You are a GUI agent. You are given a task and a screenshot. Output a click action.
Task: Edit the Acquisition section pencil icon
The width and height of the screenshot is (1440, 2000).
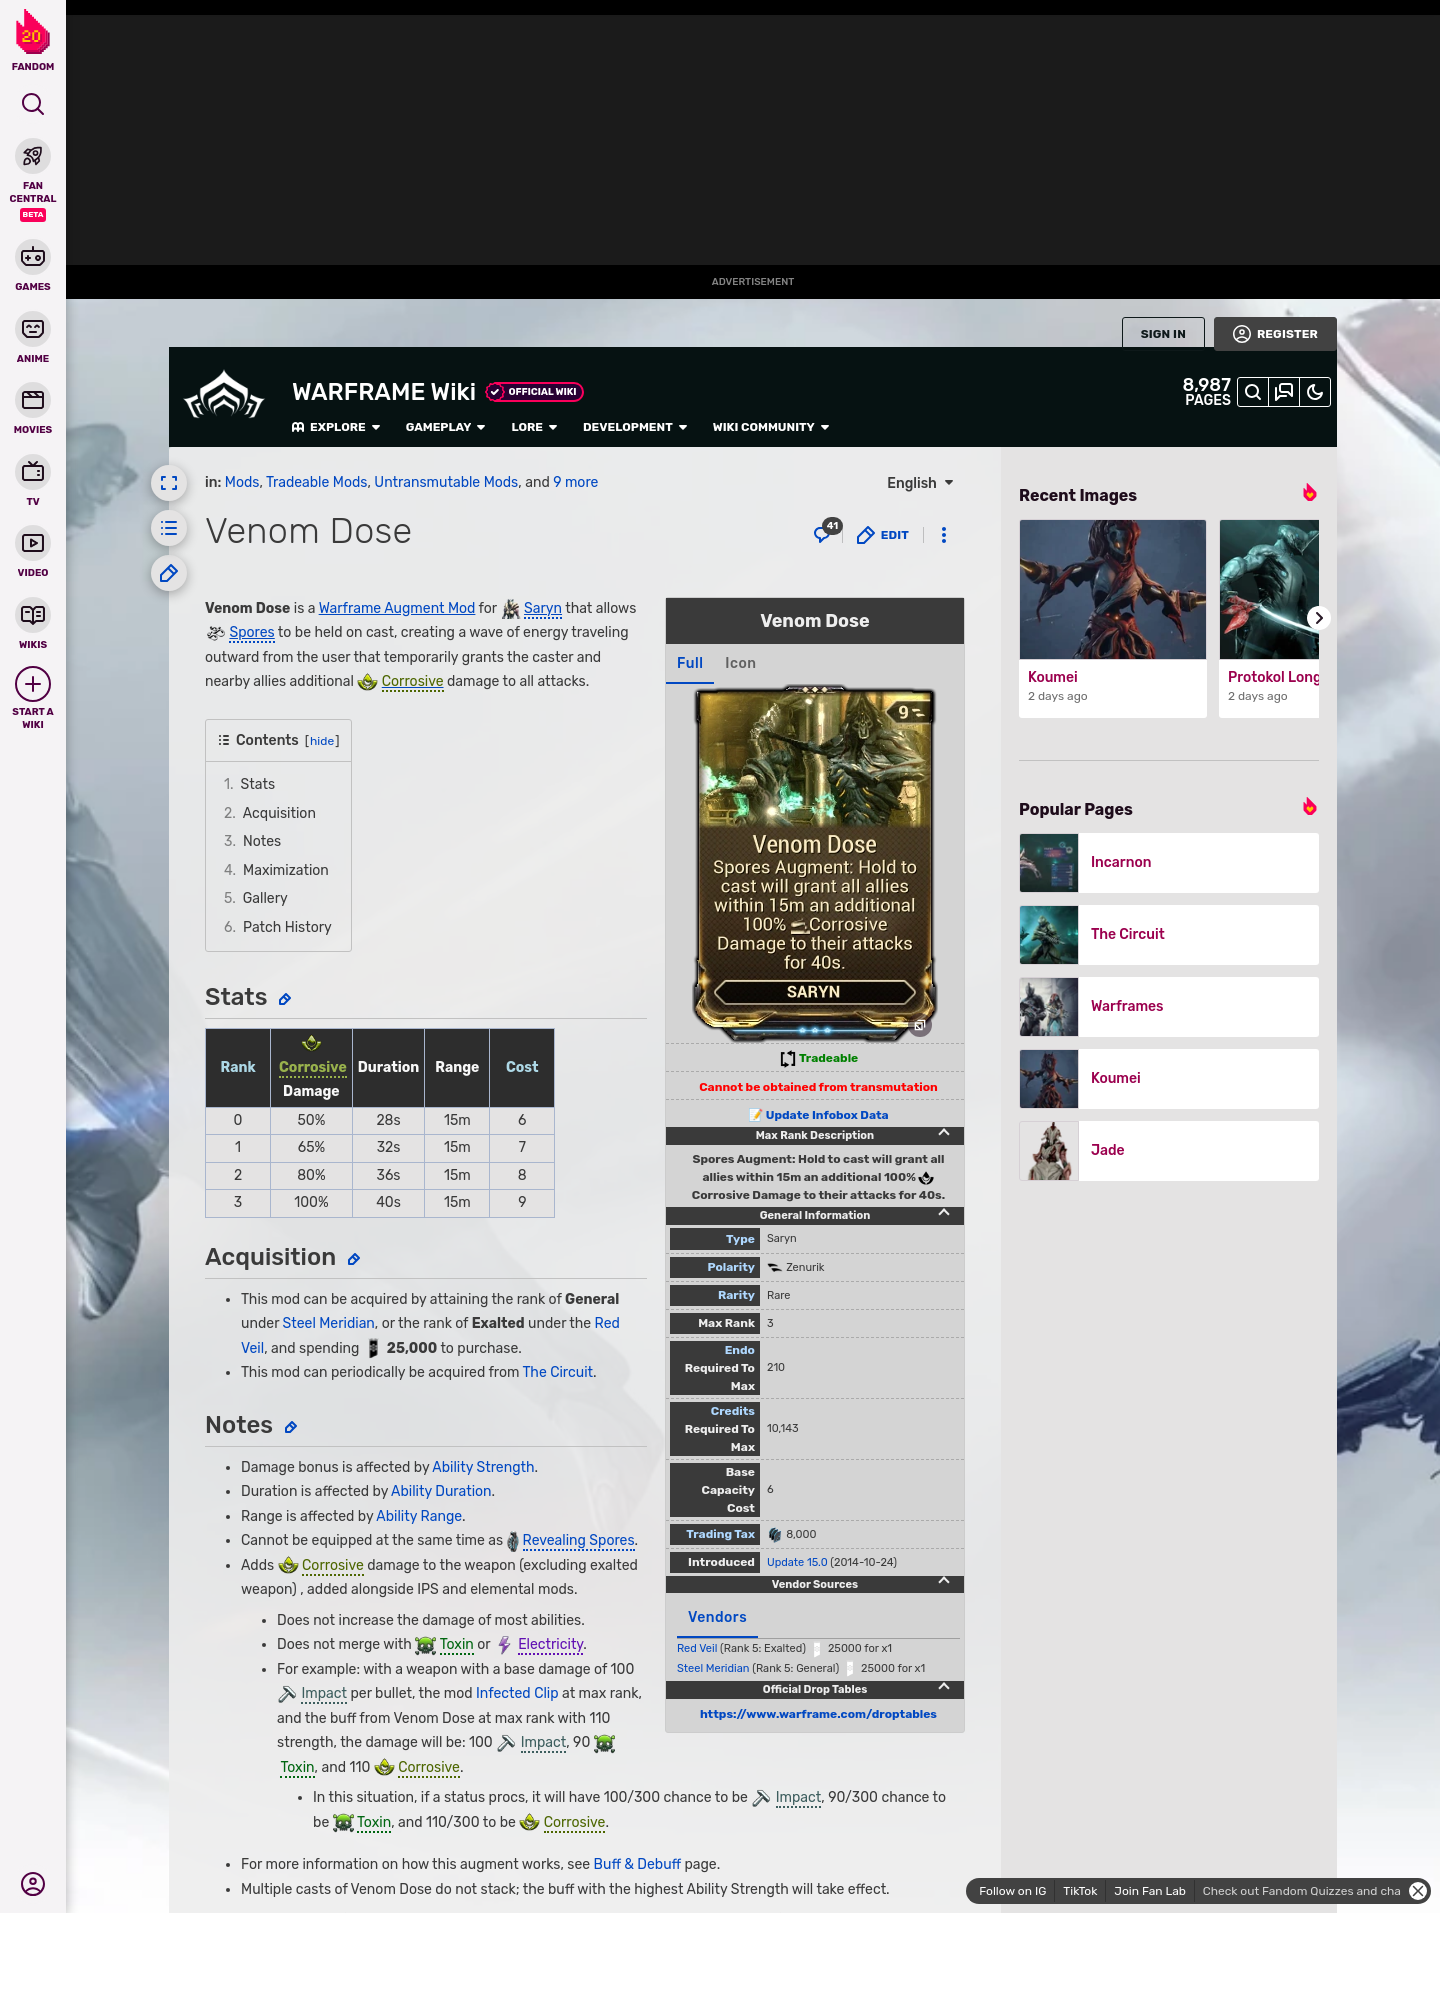[x=354, y=1259]
